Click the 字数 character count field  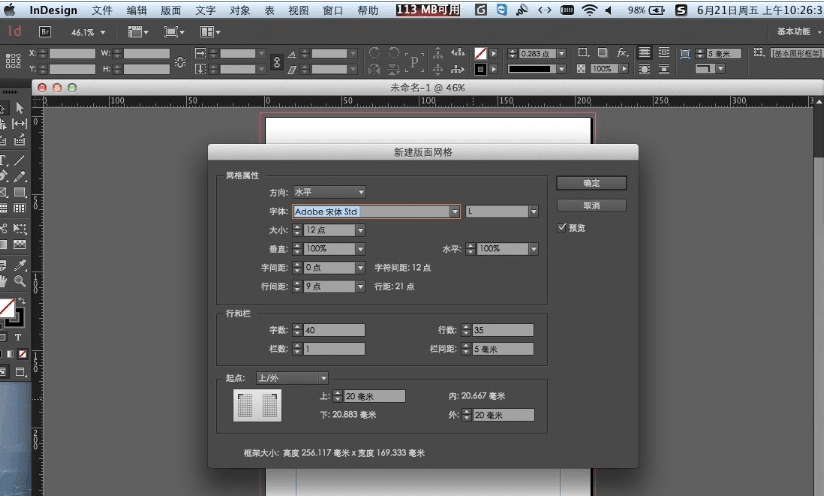coord(334,330)
